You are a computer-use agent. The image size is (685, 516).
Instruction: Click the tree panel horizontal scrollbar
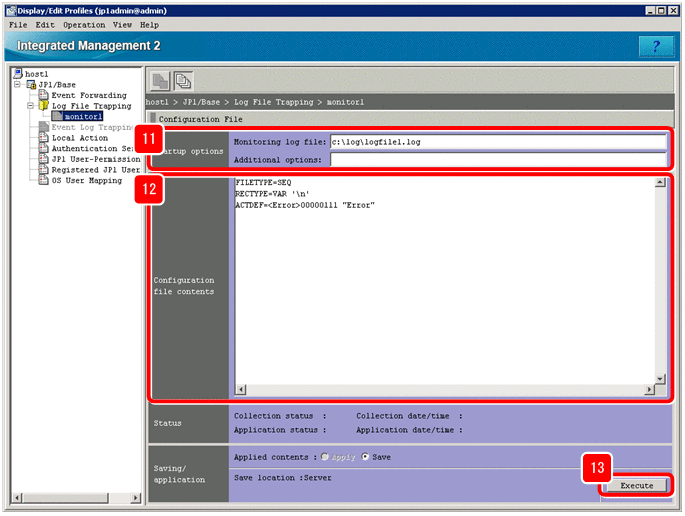(x=75, y=497)
